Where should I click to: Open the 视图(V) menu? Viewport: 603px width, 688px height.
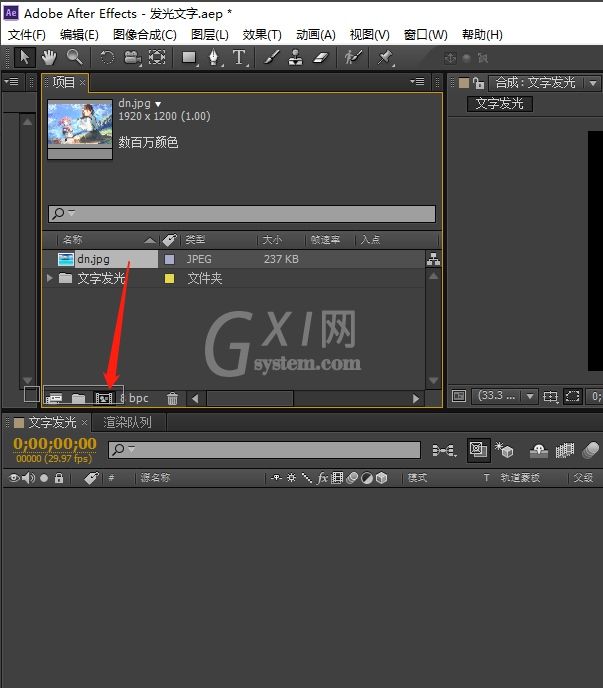[370, 35]
